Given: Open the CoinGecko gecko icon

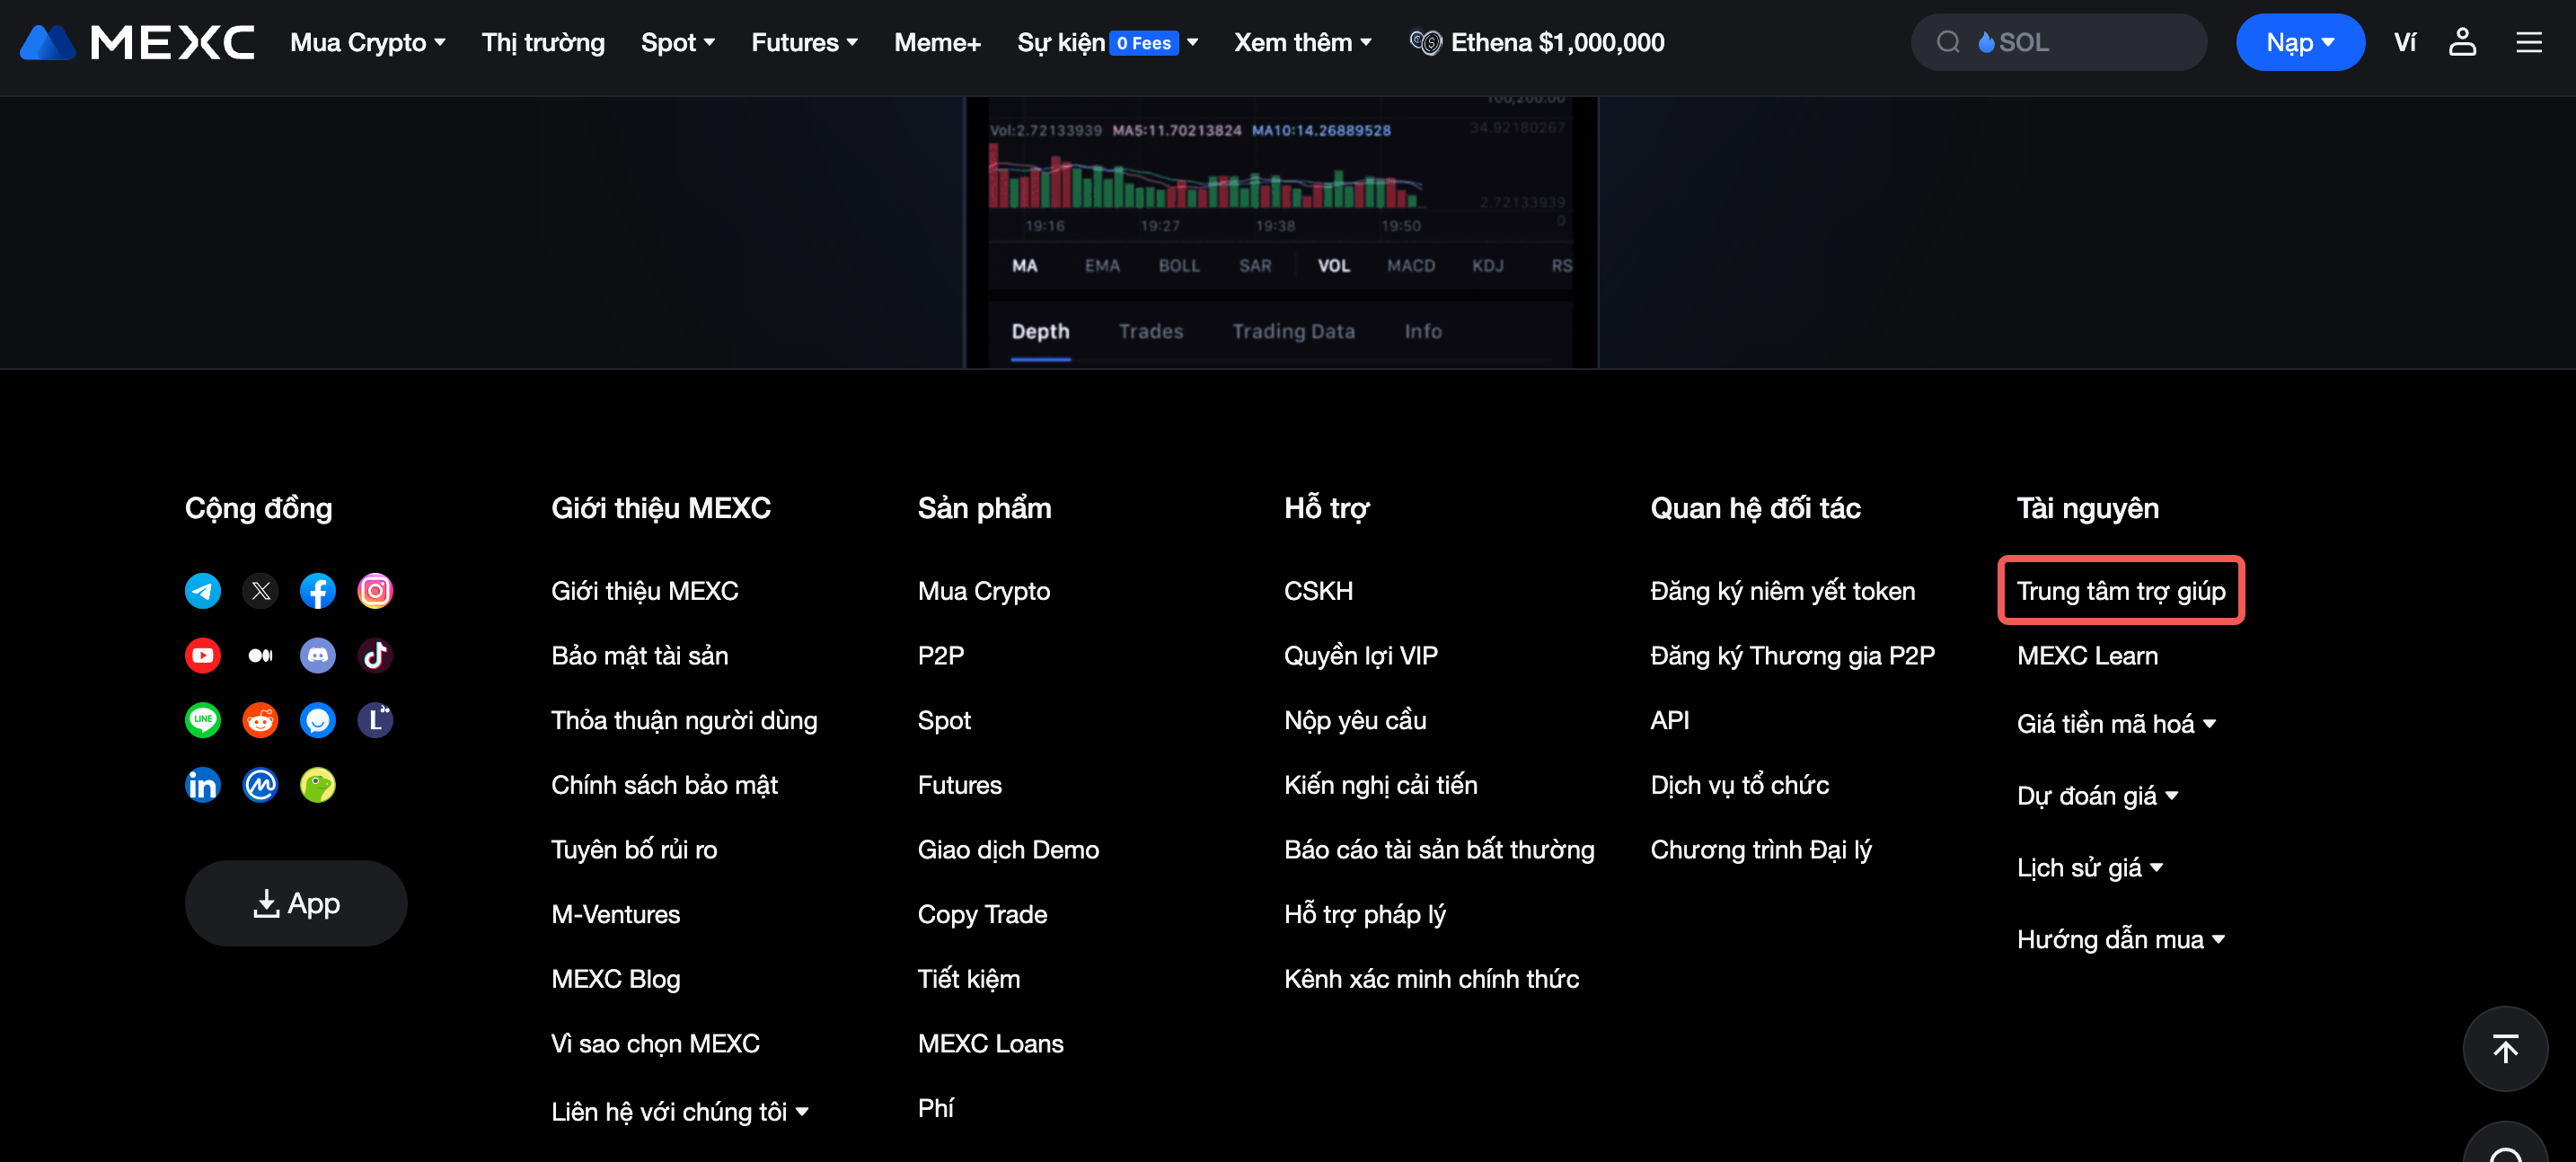Looking at the screenshot, I should pyautogui.click(x=317, y=785).
